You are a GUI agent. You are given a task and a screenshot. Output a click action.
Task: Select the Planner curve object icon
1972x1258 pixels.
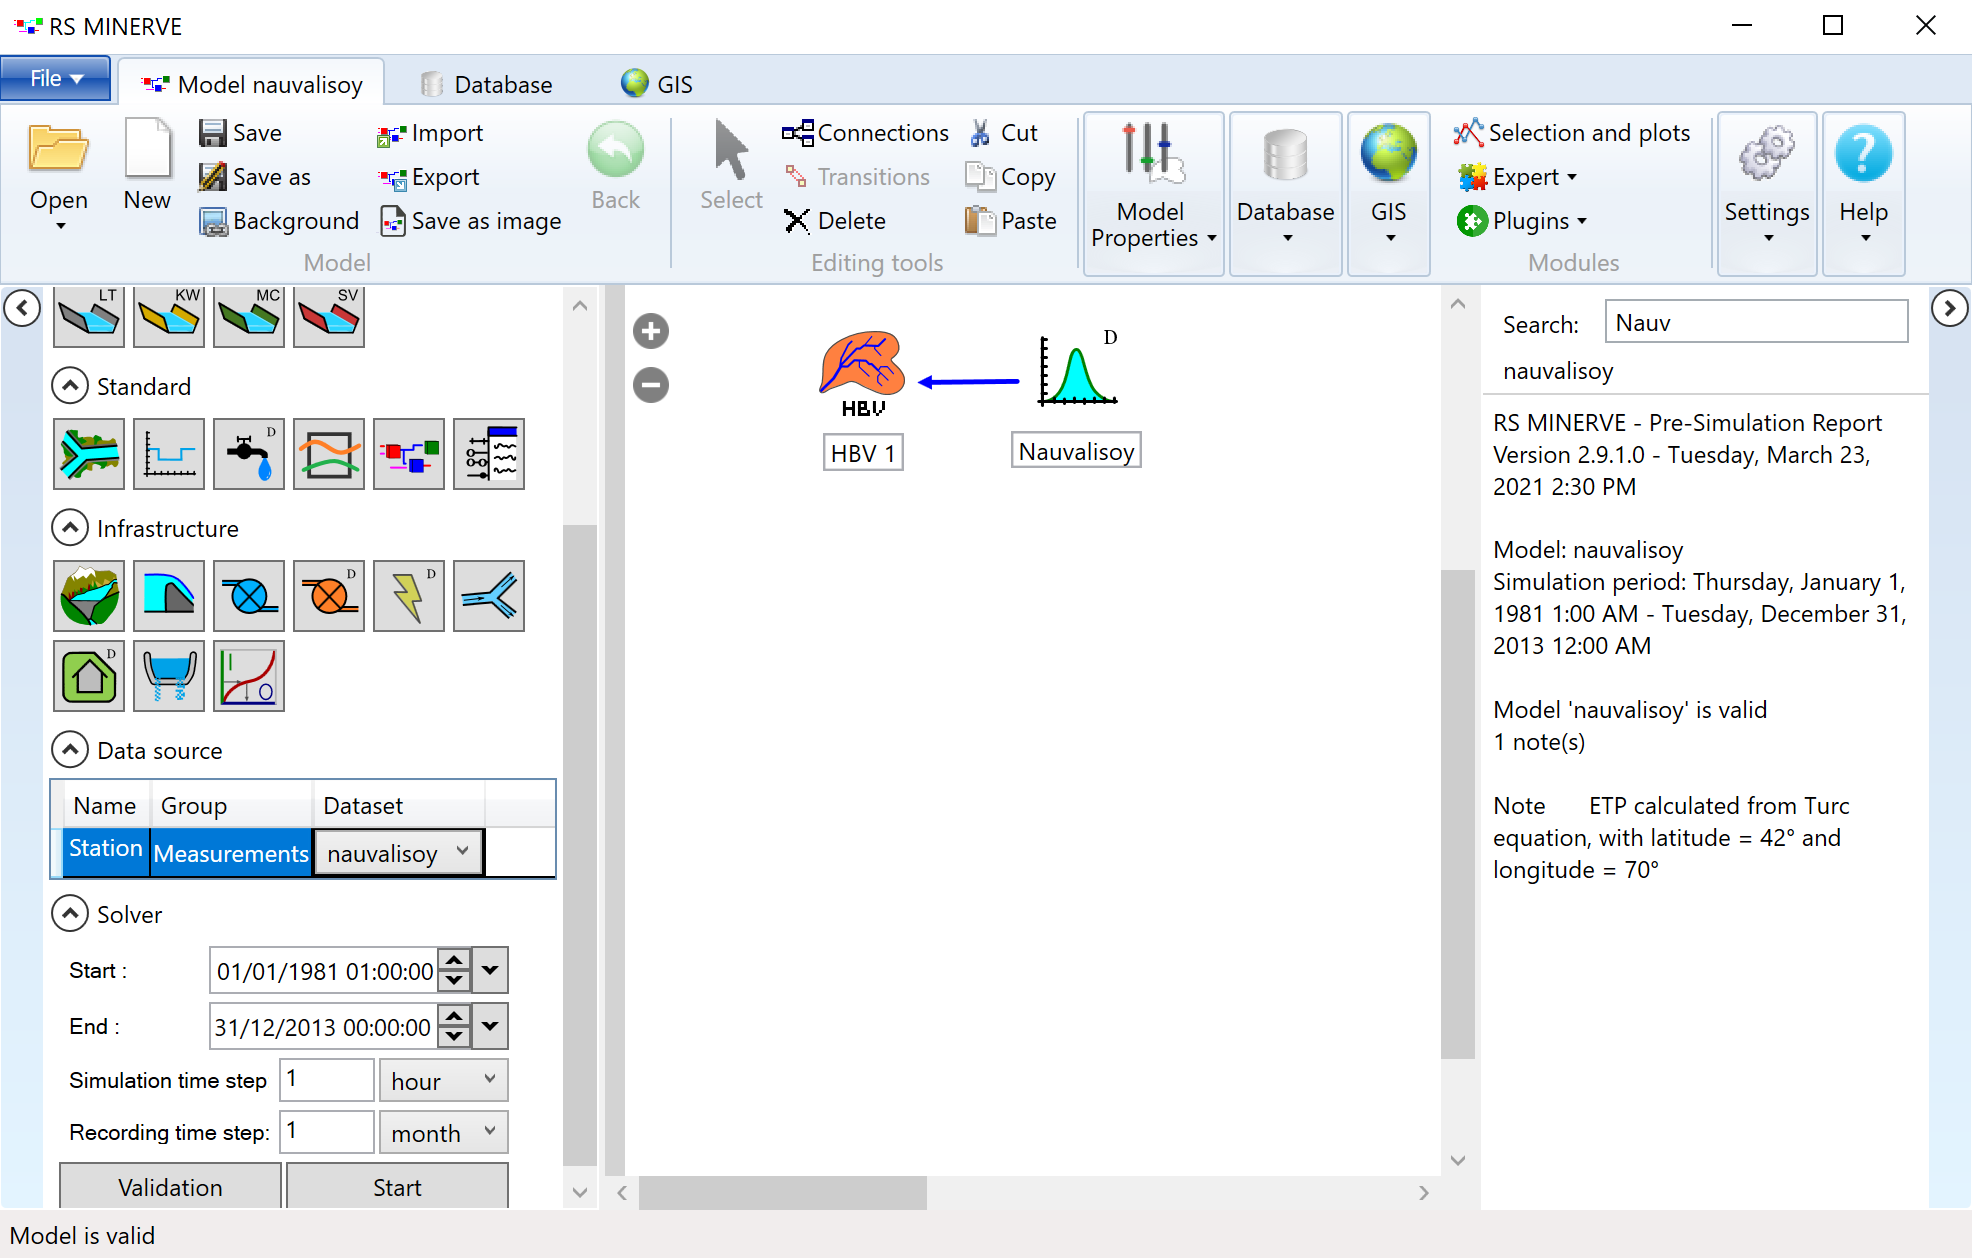pos(249,676)
